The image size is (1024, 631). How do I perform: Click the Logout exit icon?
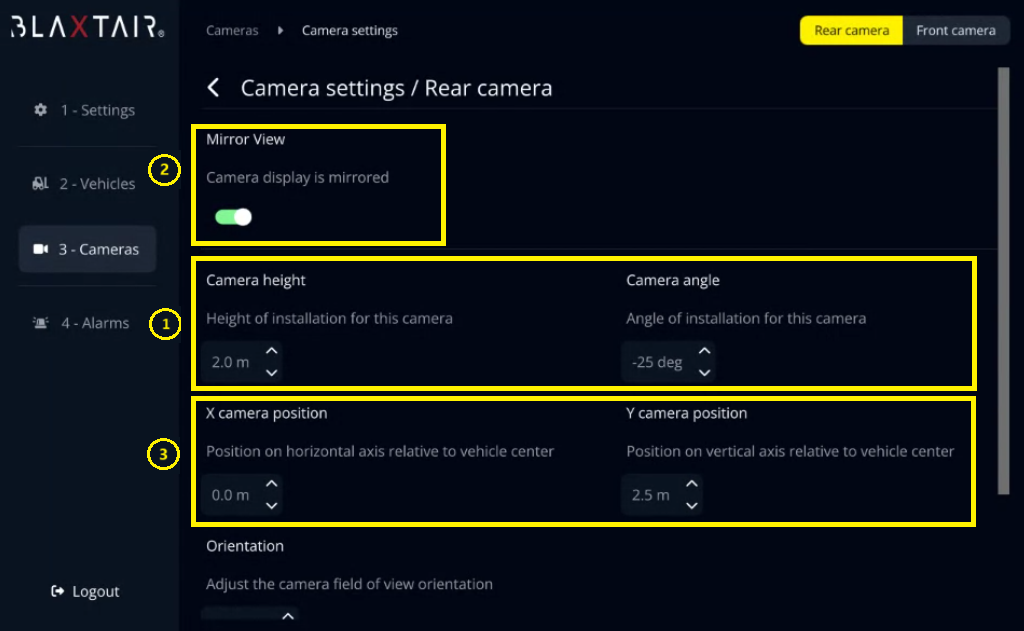58,592
